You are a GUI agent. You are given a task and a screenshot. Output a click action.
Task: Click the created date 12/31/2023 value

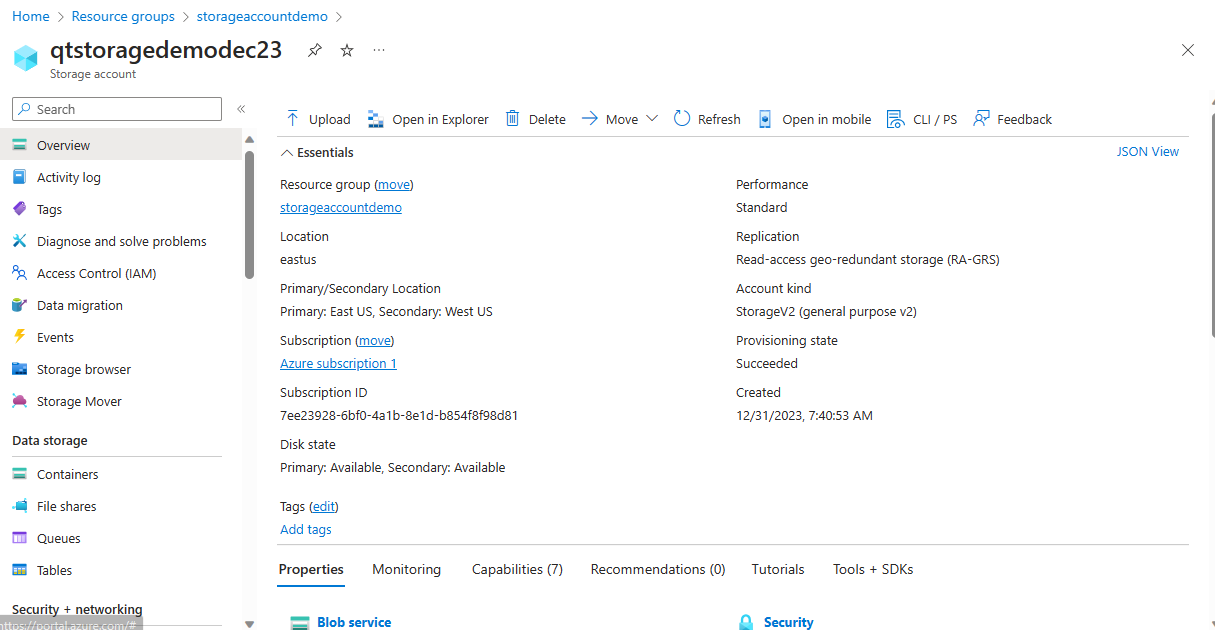coord(804,416)
